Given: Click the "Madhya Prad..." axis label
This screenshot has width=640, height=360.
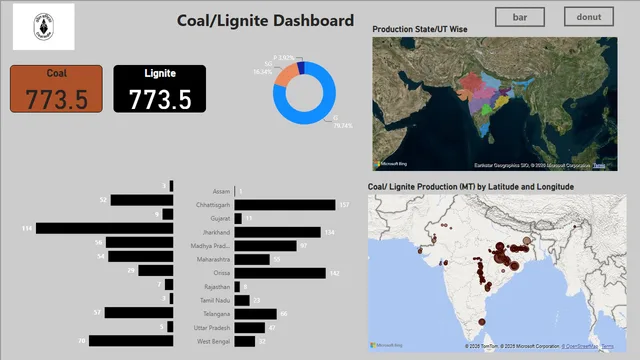Looking at the screenshot, I should 210,246.
